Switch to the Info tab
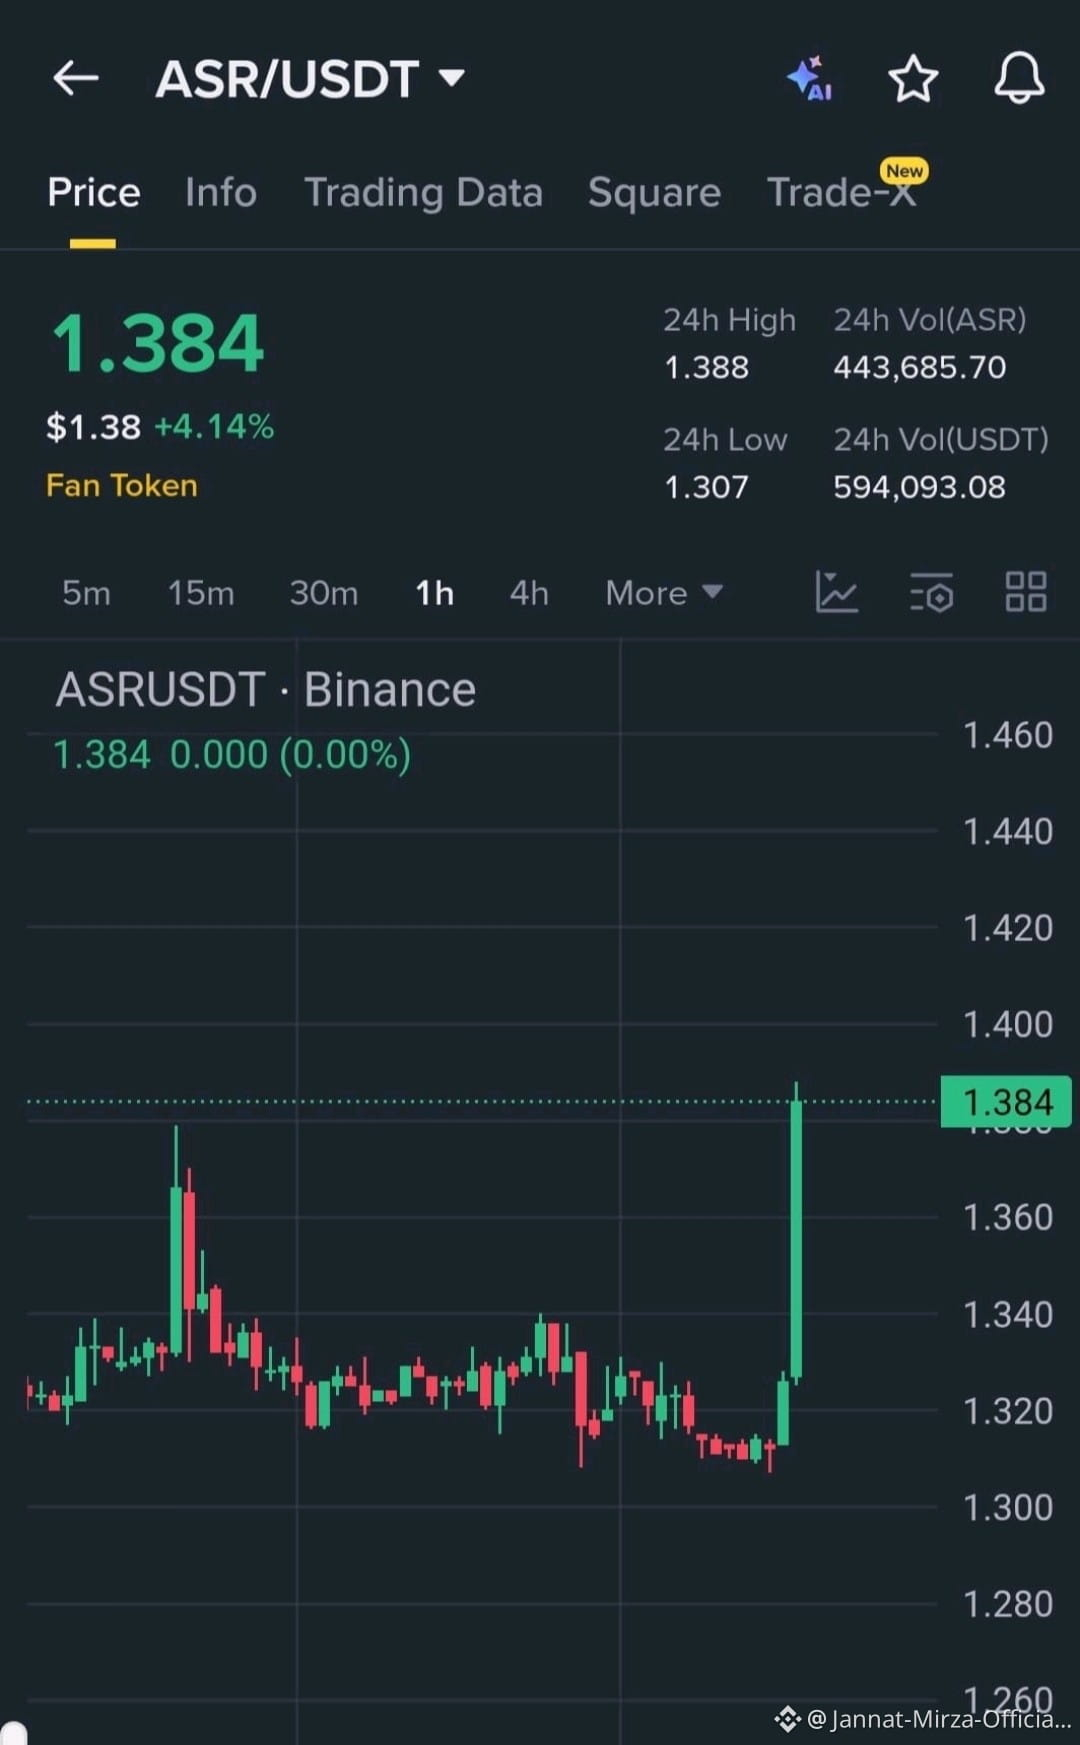This screenshot has height=1745, width=1080. click(x=221, y=192)
